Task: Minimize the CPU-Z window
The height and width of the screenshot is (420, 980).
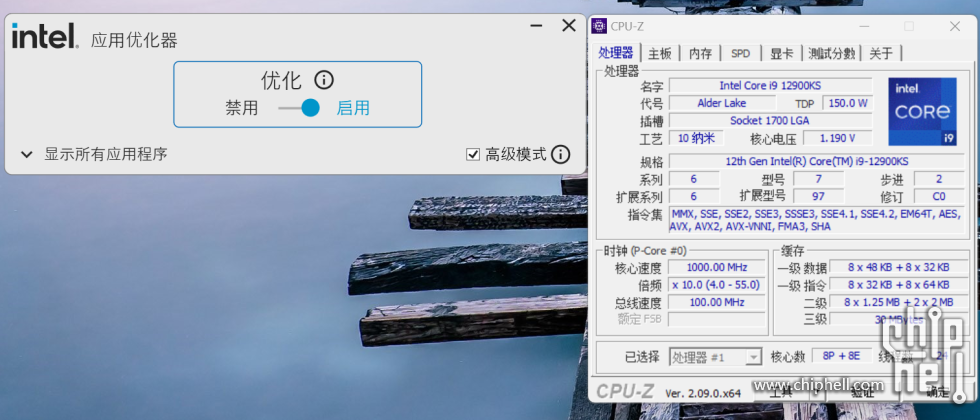Action: (864, 26)
